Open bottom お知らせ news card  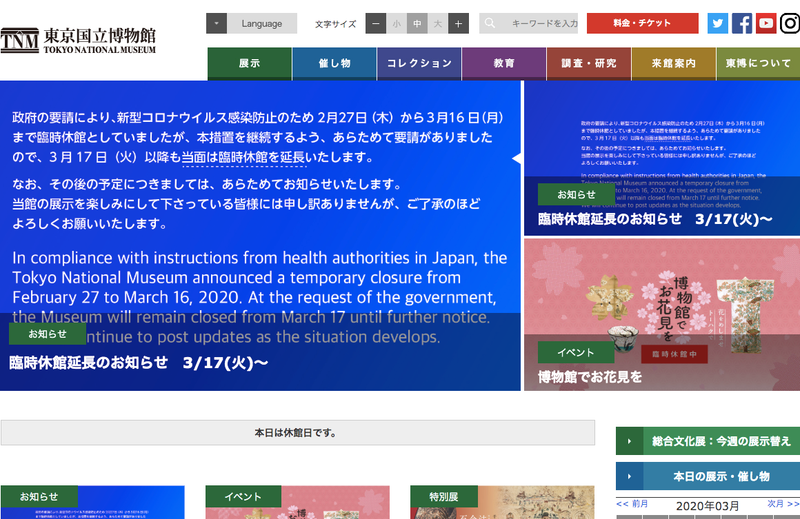[92, 502]
